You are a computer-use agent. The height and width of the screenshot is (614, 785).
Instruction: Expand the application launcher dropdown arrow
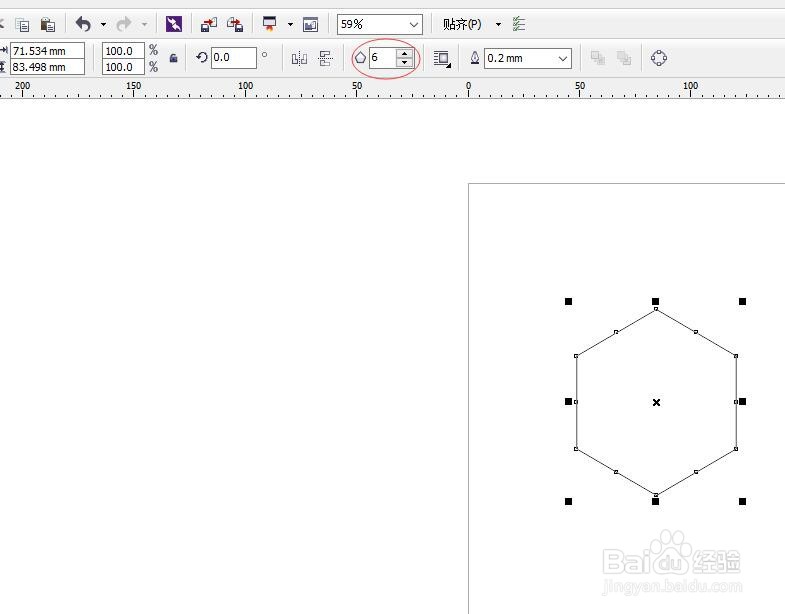point(290,24)
